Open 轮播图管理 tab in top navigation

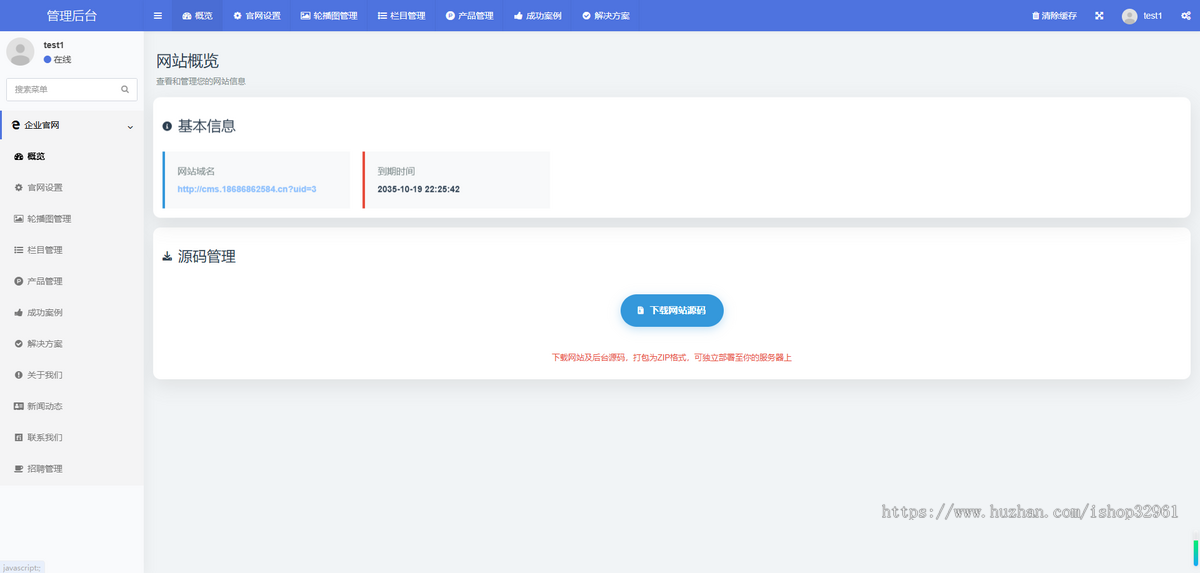point(328,16)
